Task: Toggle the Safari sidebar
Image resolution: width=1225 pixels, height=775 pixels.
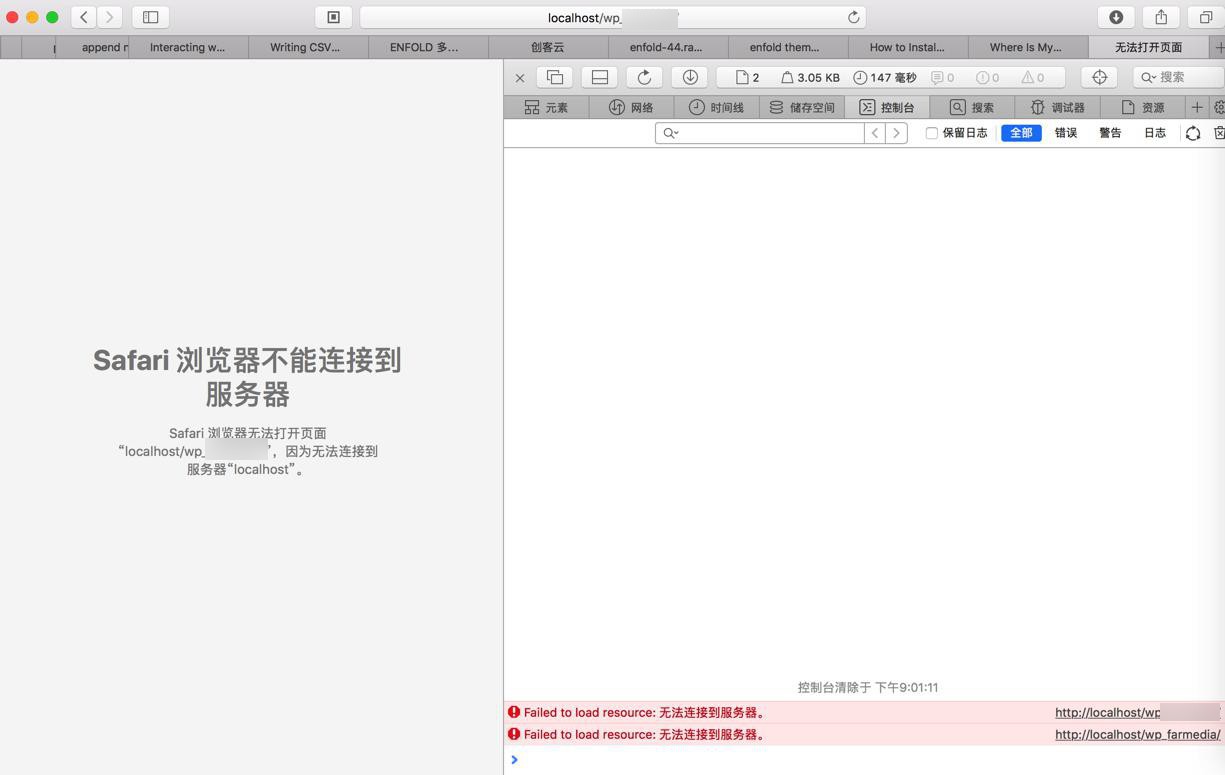Action: 151,17
